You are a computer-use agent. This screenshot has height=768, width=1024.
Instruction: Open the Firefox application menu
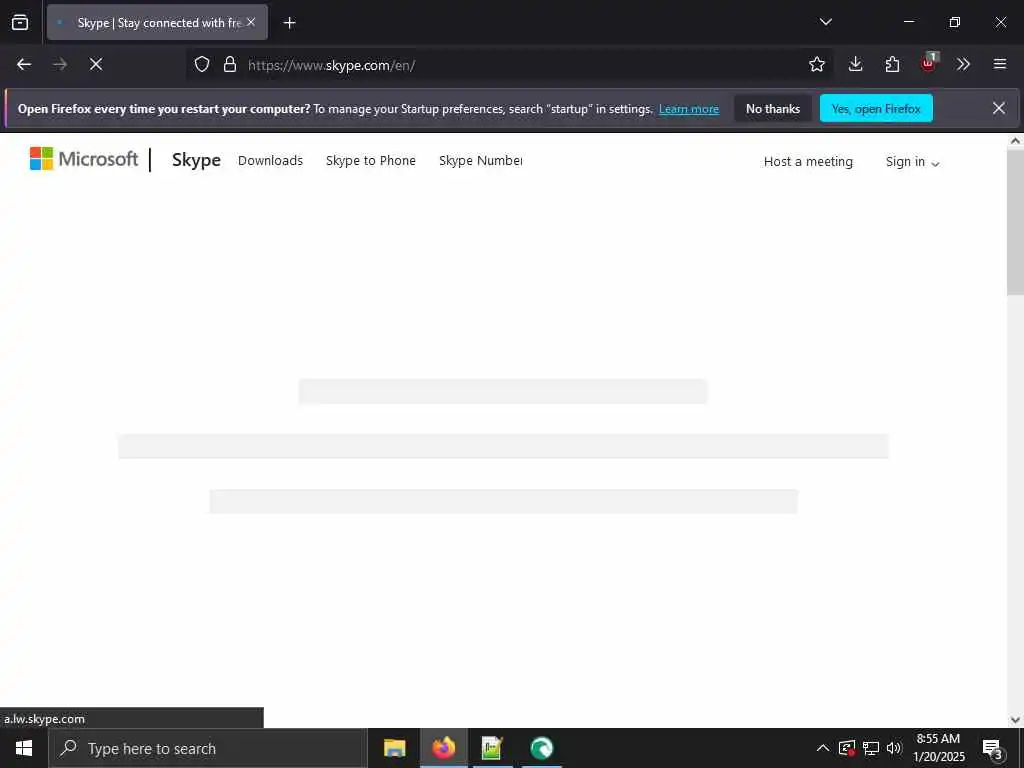1000,64
